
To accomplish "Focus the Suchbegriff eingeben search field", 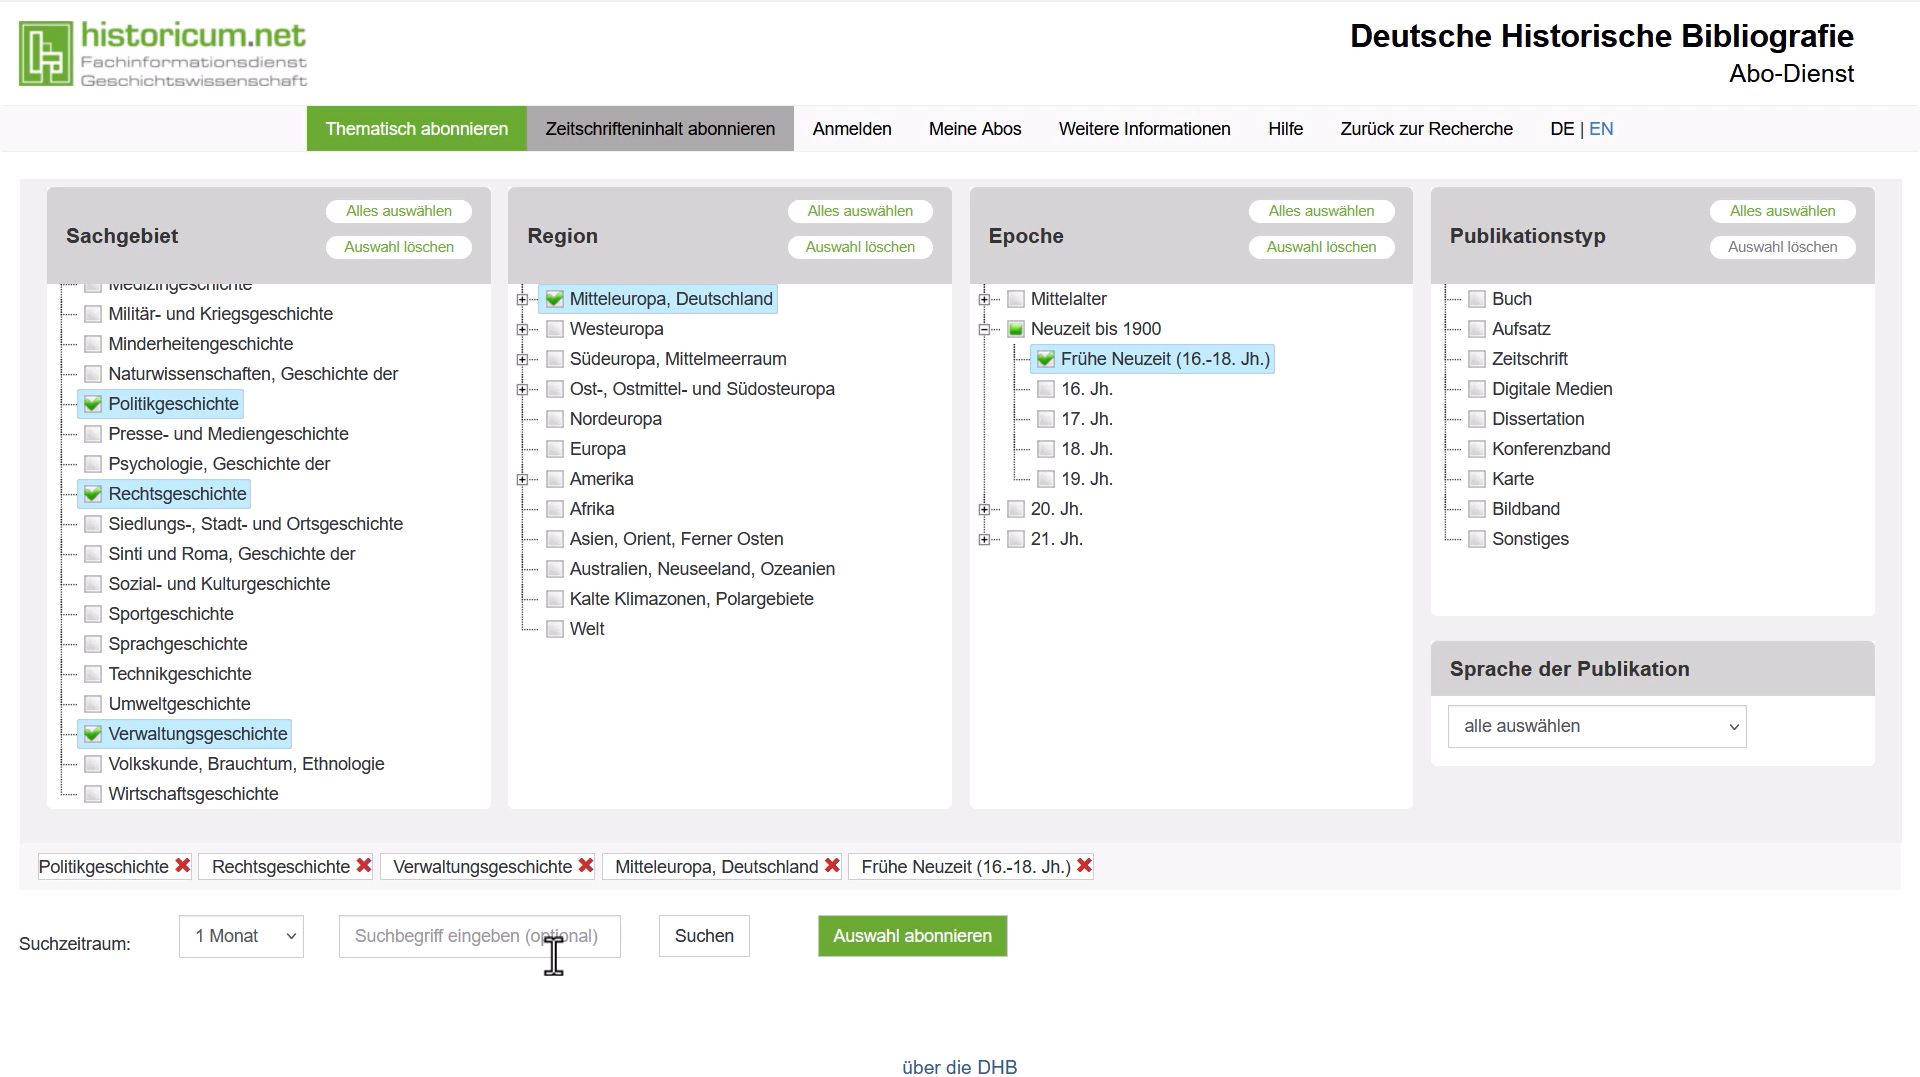I will click(x=479, y=936).
